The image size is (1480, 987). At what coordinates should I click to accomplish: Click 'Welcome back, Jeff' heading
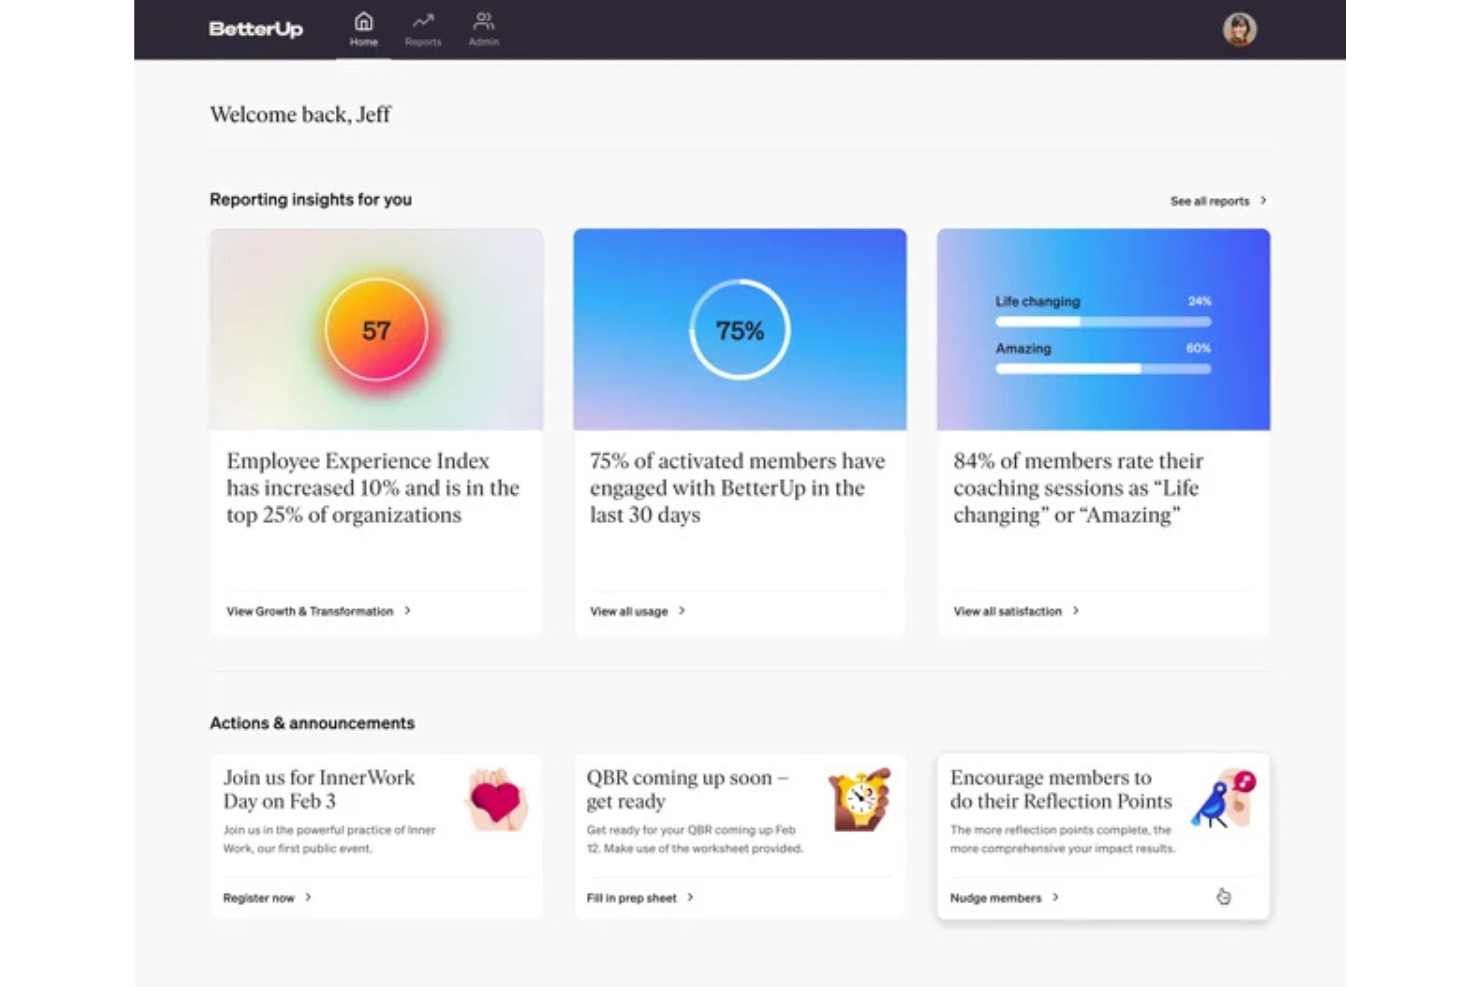(x=300, y=115)
